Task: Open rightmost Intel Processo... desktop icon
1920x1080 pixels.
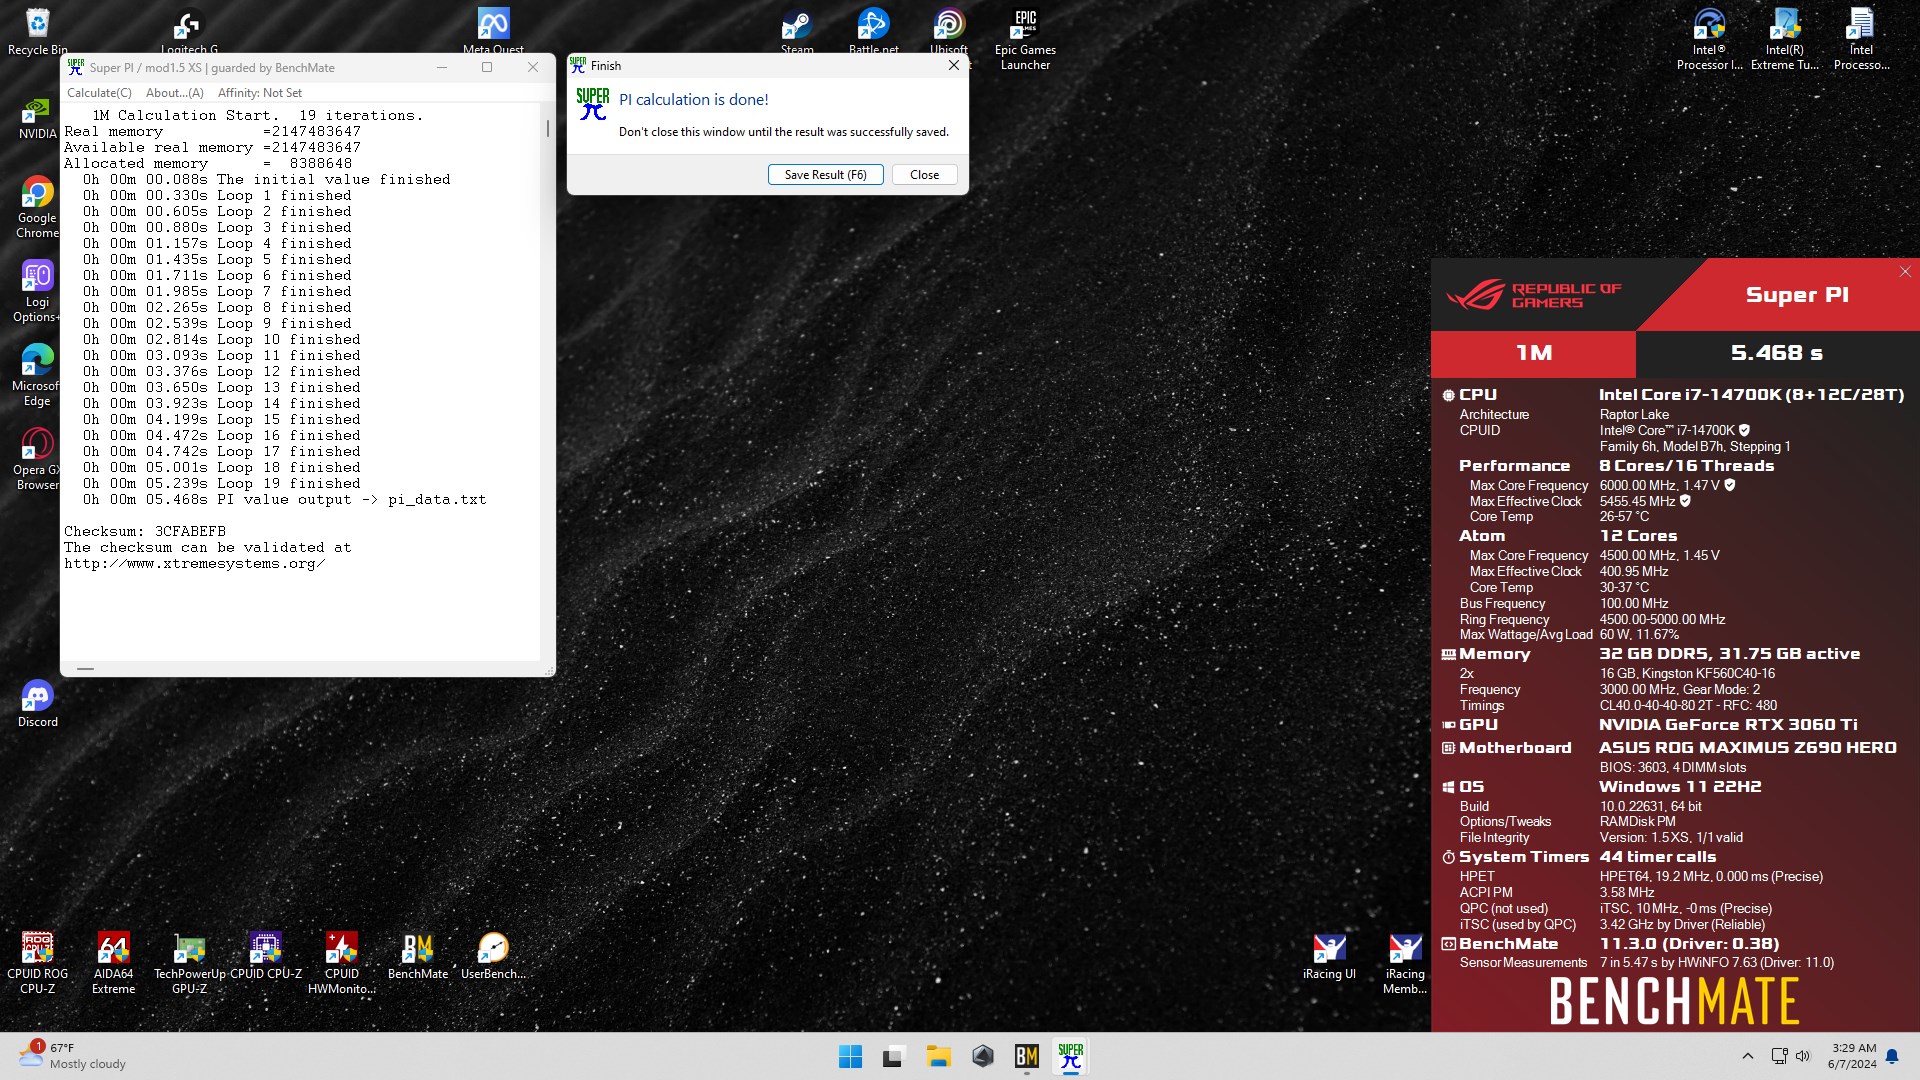Action: [x=1861, y=38]
